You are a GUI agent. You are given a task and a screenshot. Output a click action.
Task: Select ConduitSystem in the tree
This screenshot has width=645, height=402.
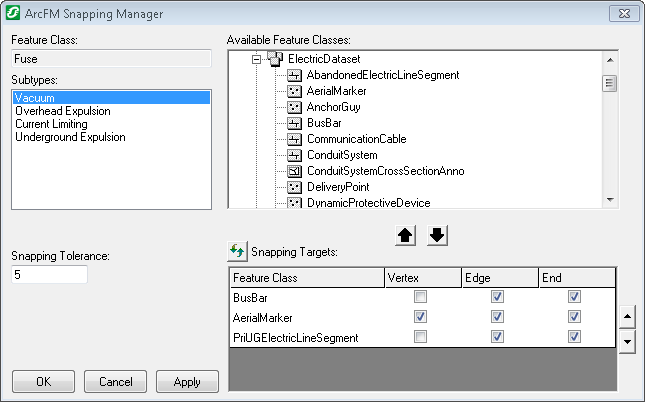coord(342,155)
